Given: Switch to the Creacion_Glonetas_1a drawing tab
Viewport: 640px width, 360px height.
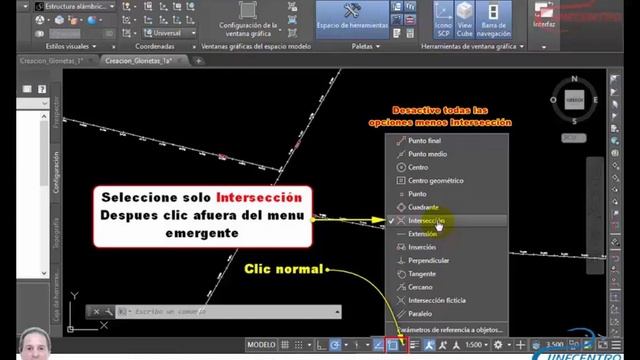Looking at the screenshot, I should coord(138,61).
